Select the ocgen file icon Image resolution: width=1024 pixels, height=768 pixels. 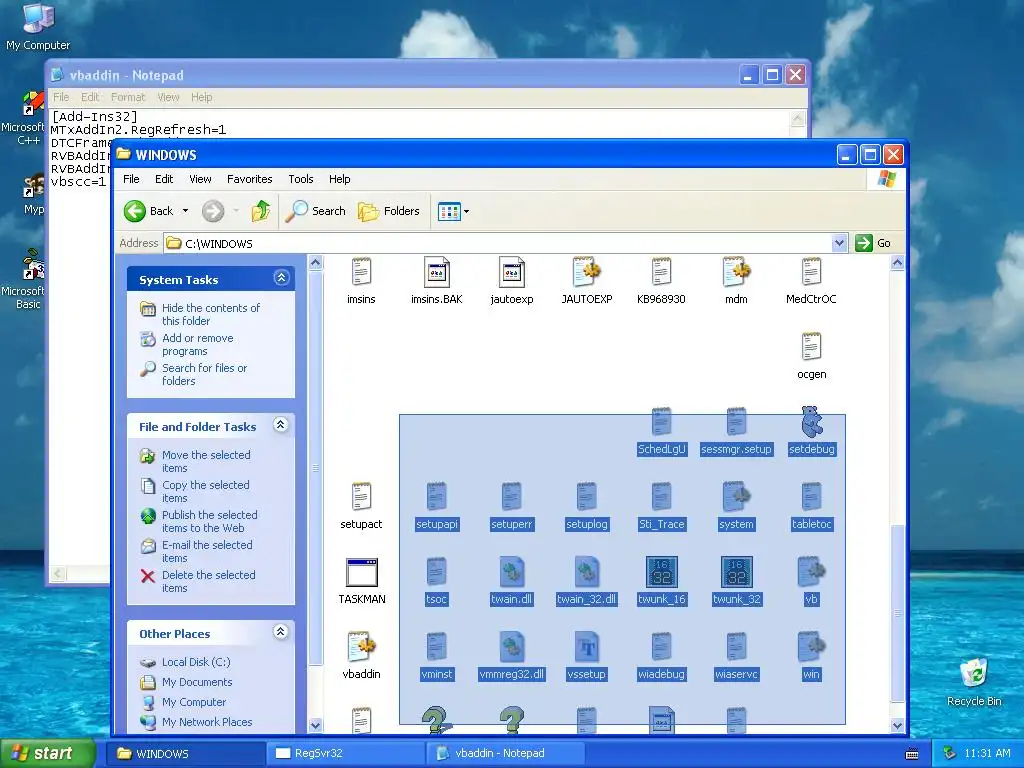tap(811, 347)
